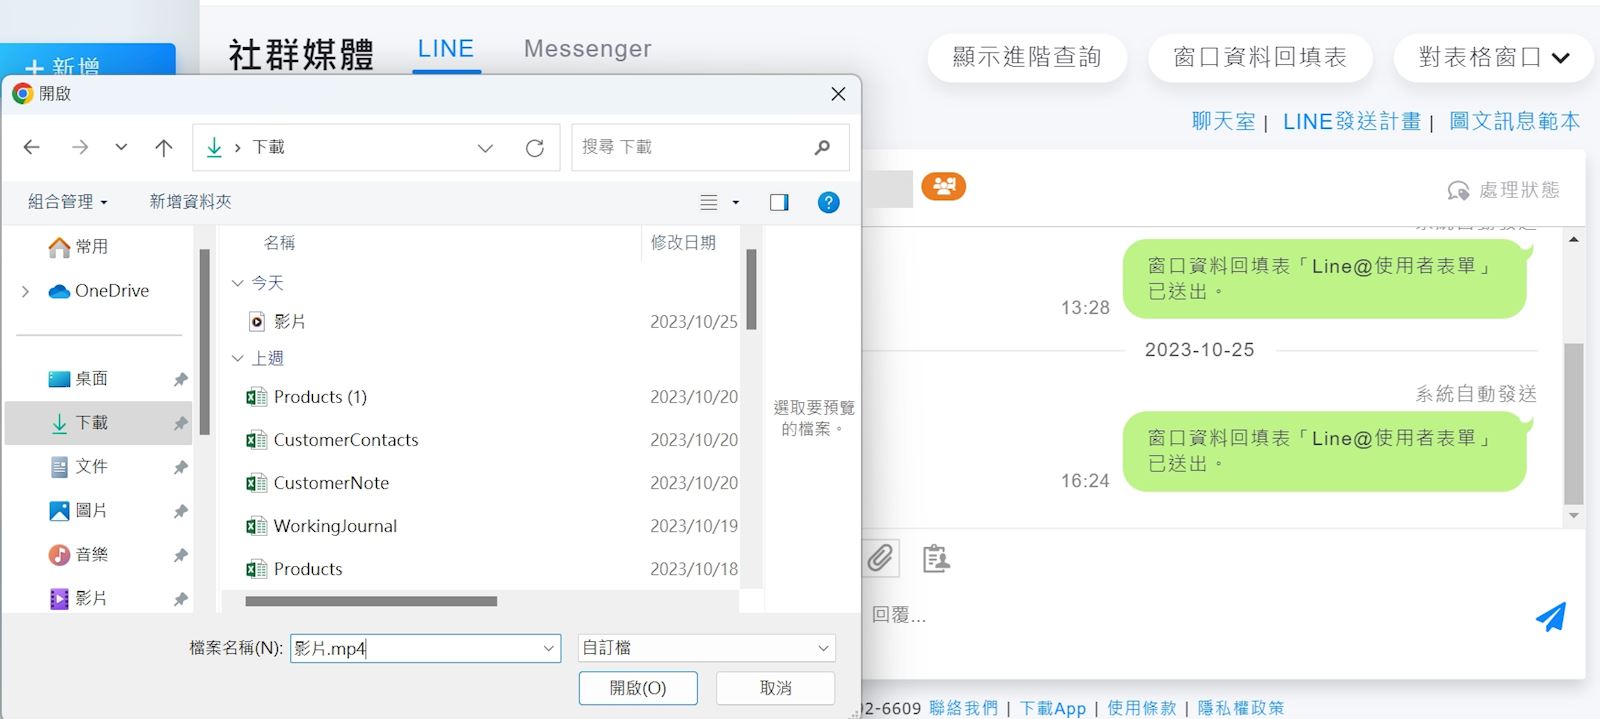
Task: Expand the OneDrive tree node
Action: coord(25,291)
